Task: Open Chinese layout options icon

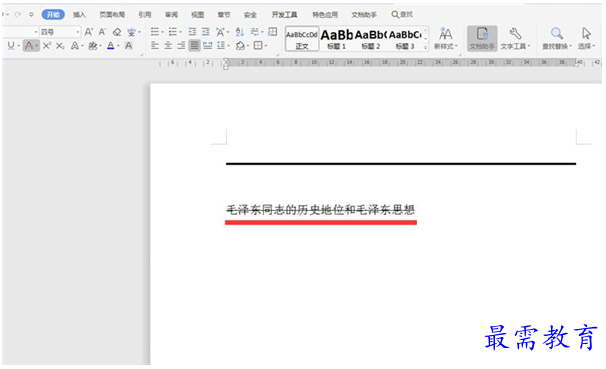Action: (x=220, y=32)
